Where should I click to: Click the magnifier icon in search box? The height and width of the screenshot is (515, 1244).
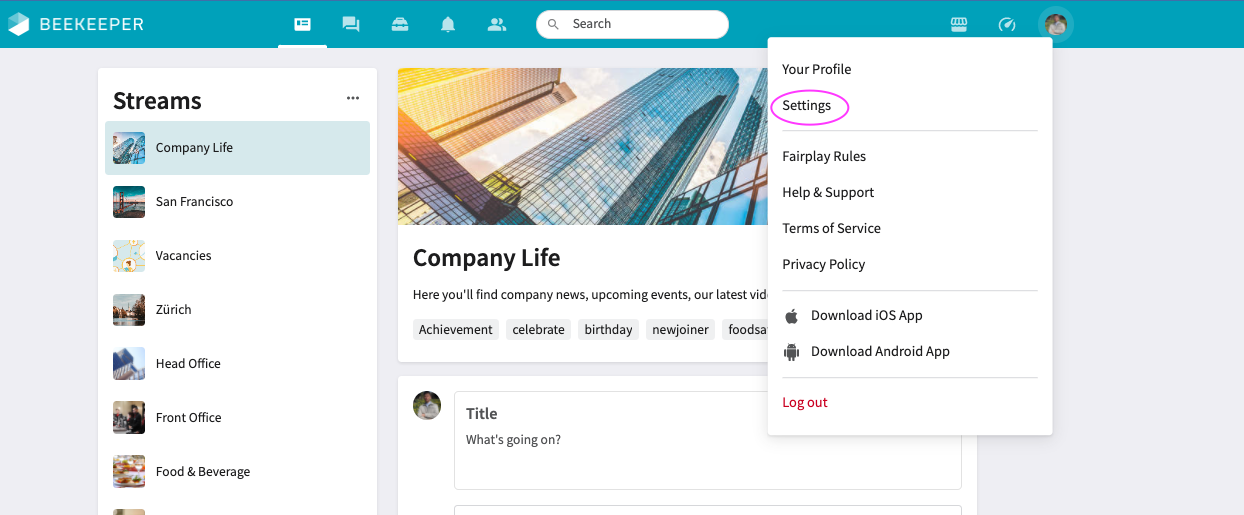click(554, 24)
